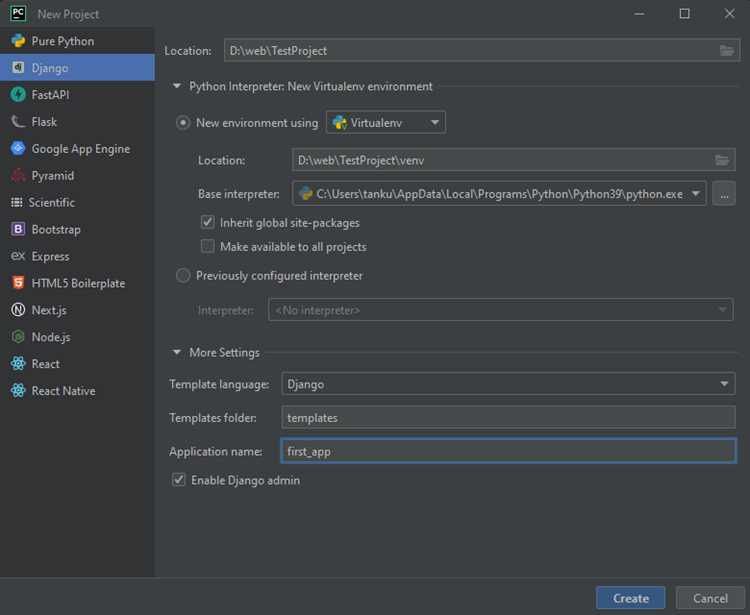Disable the Enable Django admin checkbox
This screenshot has height=615, width=750.
[178, 480]
